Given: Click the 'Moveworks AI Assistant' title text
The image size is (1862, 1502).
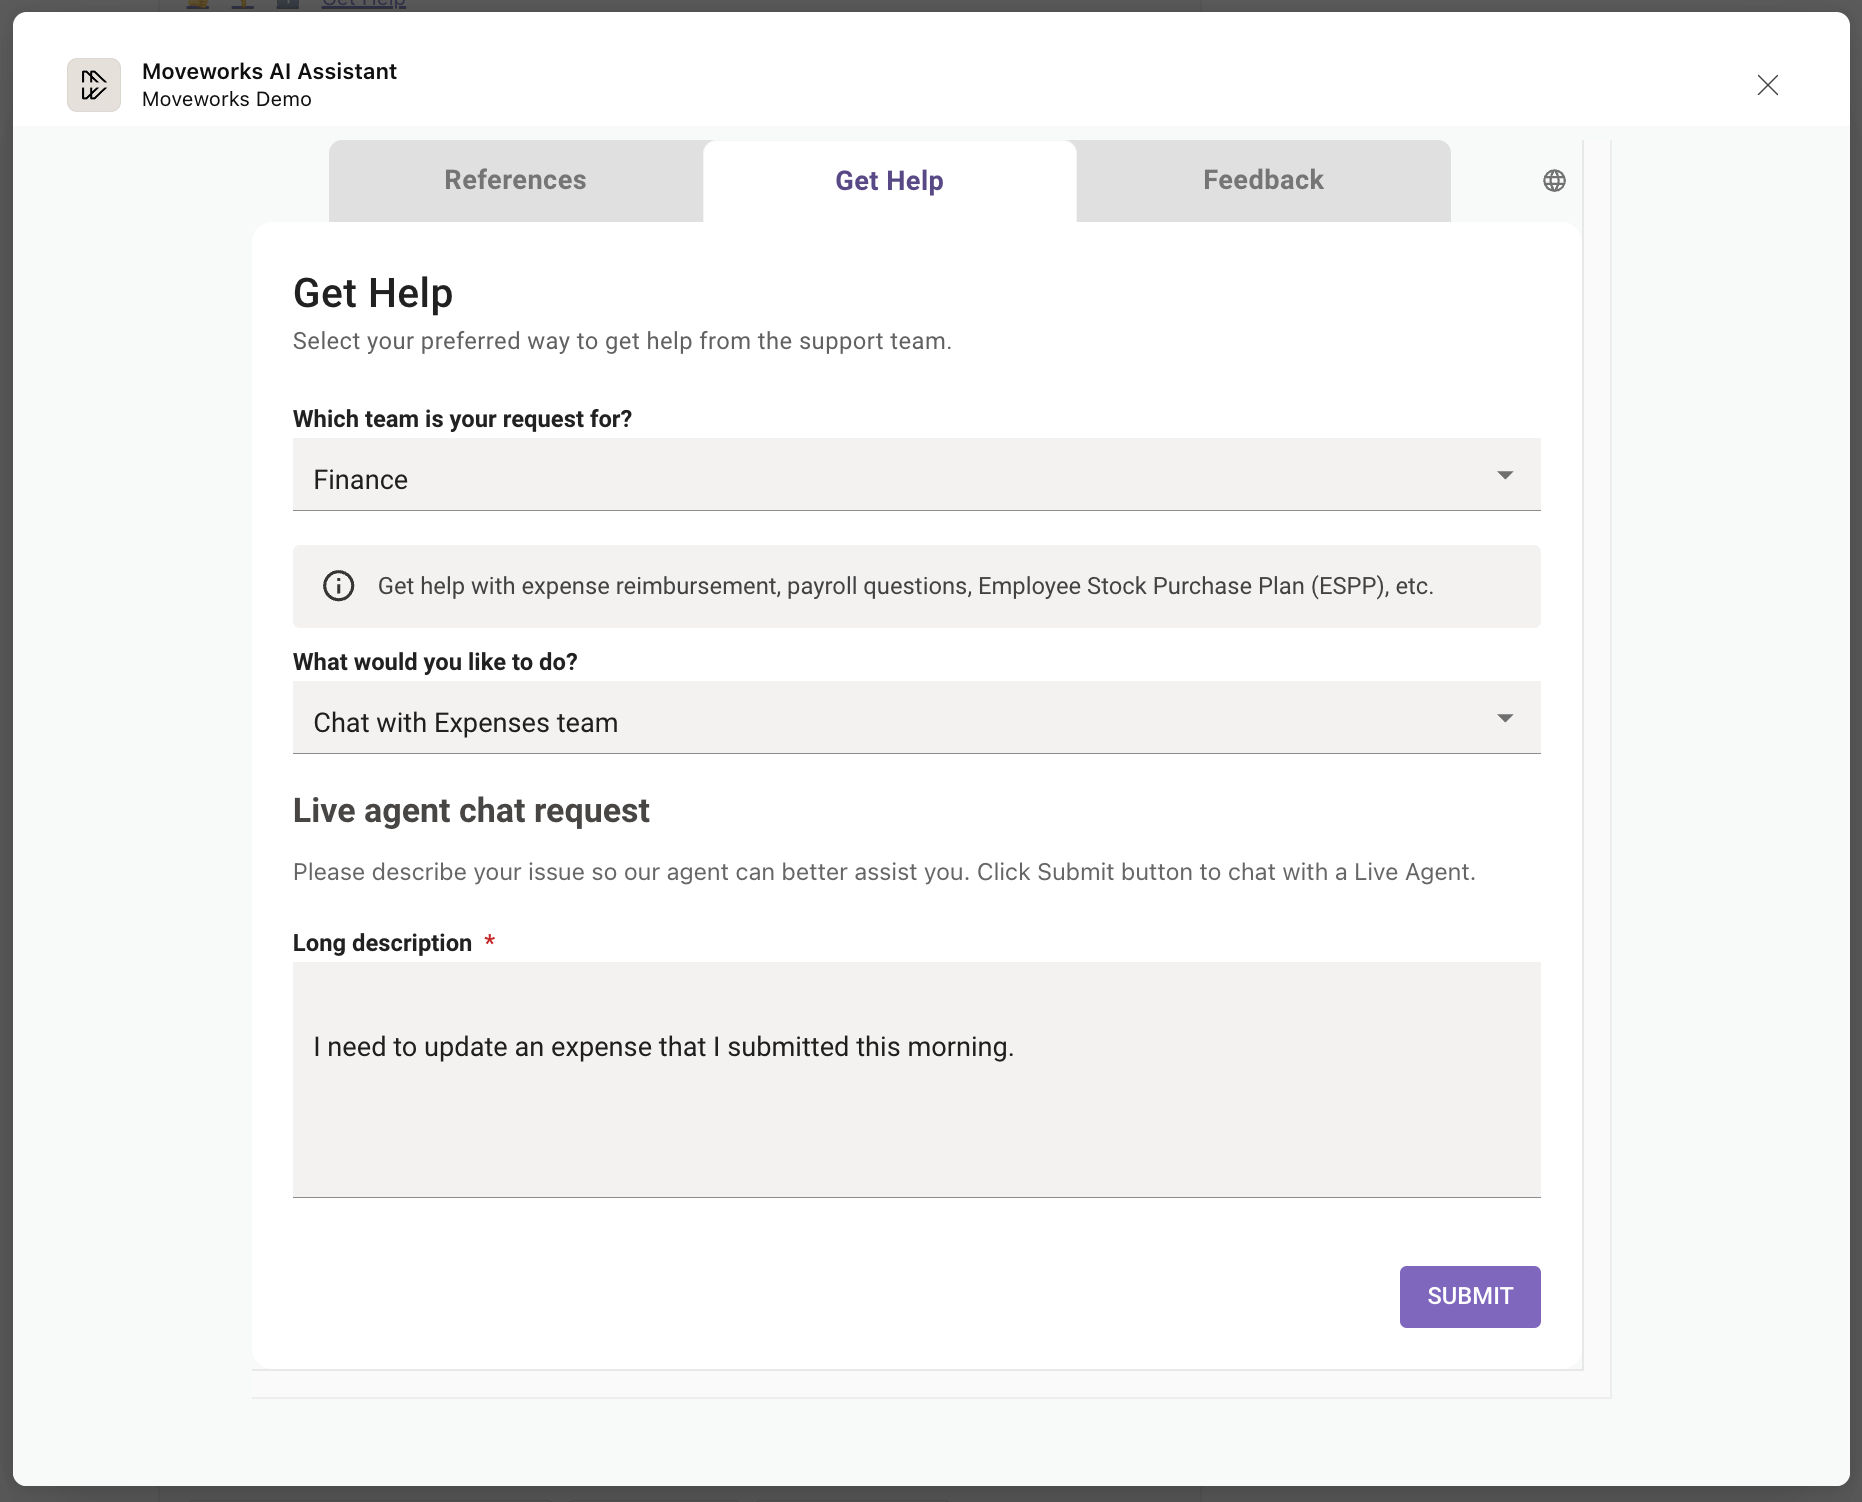Looking at the screenshot, I should [270, 71].
